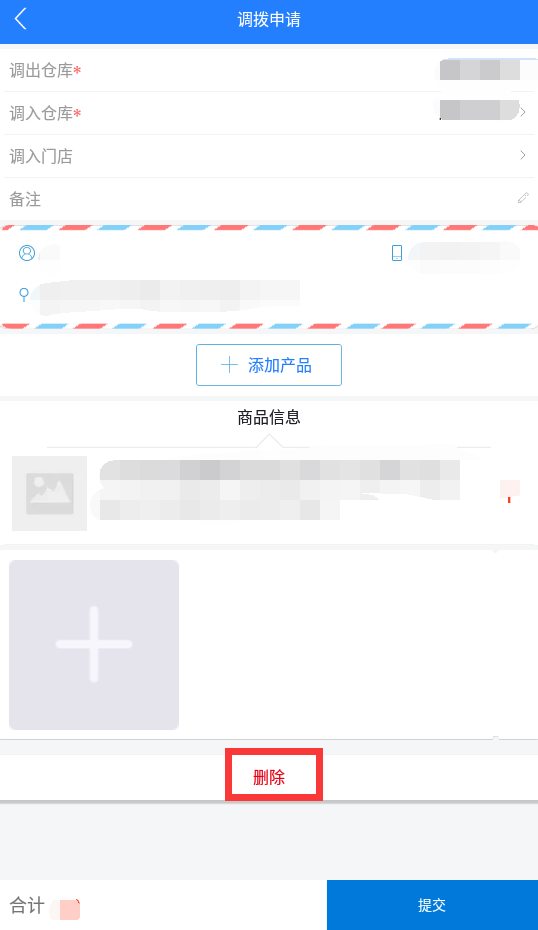Select the 商品信息 section header
538x930 pixels.
click(x=269, y=418)
